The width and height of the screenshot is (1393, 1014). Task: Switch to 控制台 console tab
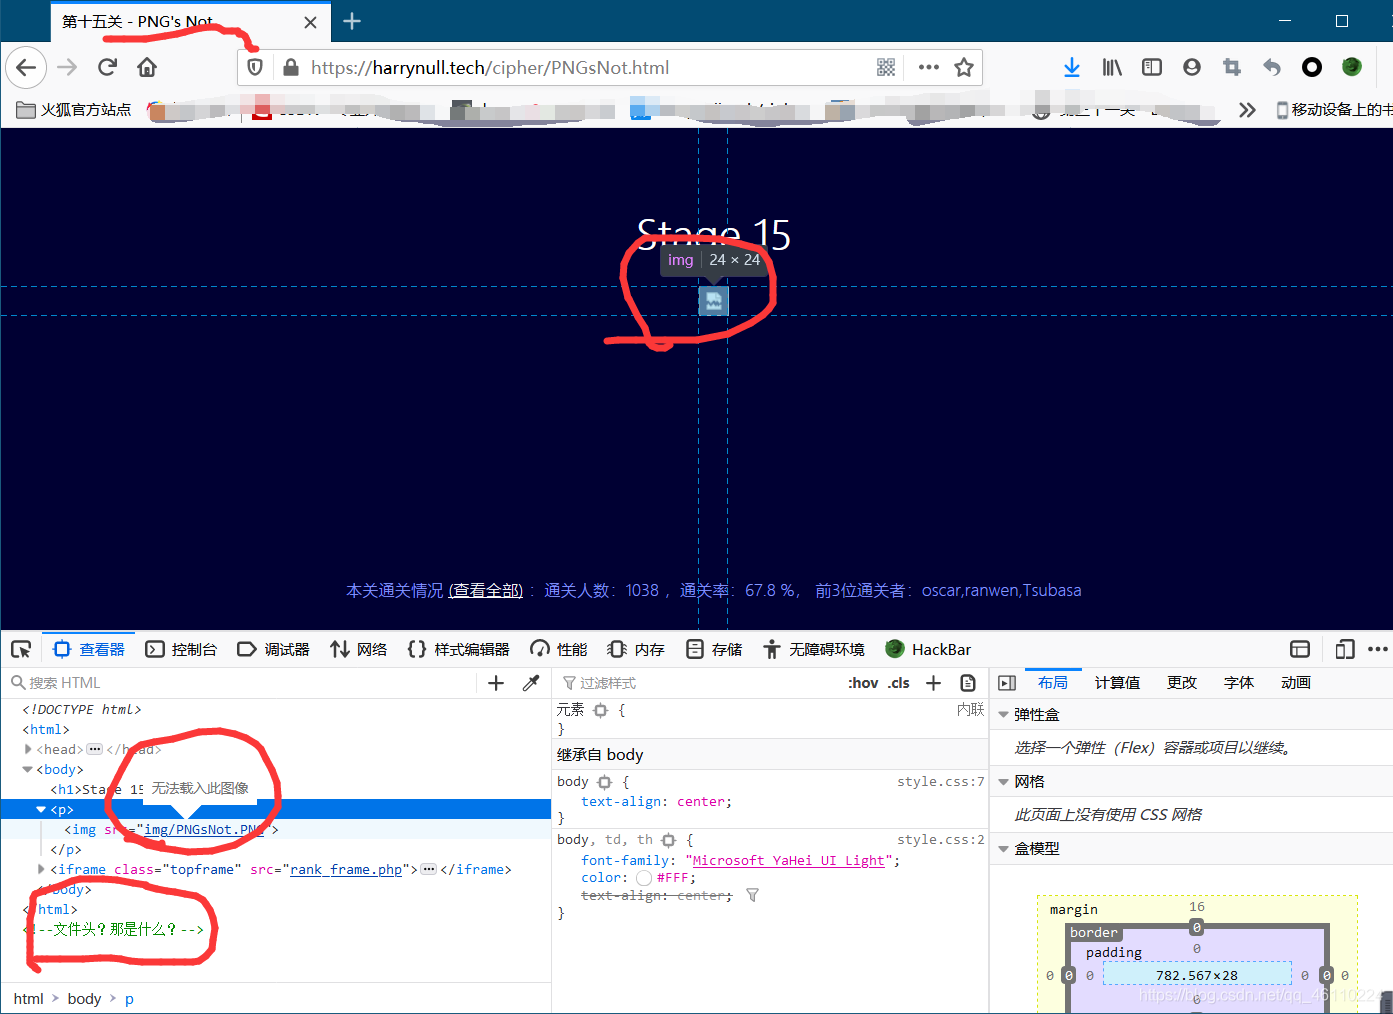[181, 649]
